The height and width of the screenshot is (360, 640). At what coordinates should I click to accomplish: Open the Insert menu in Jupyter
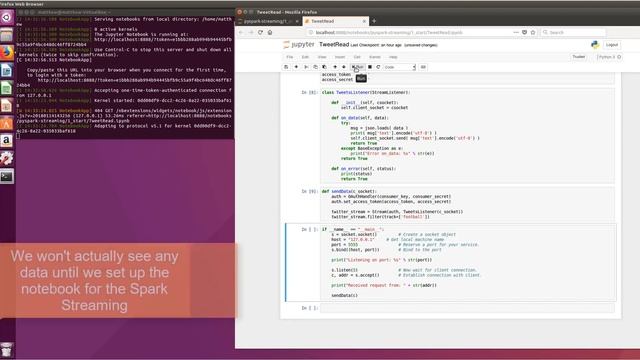pos(340,57)
